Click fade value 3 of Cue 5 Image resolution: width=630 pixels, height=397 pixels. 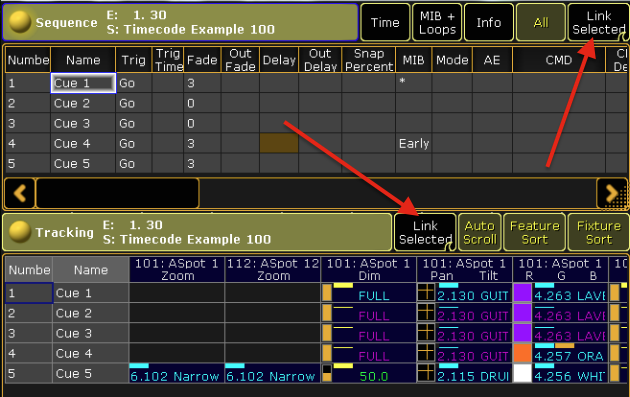tap(202, 164)
